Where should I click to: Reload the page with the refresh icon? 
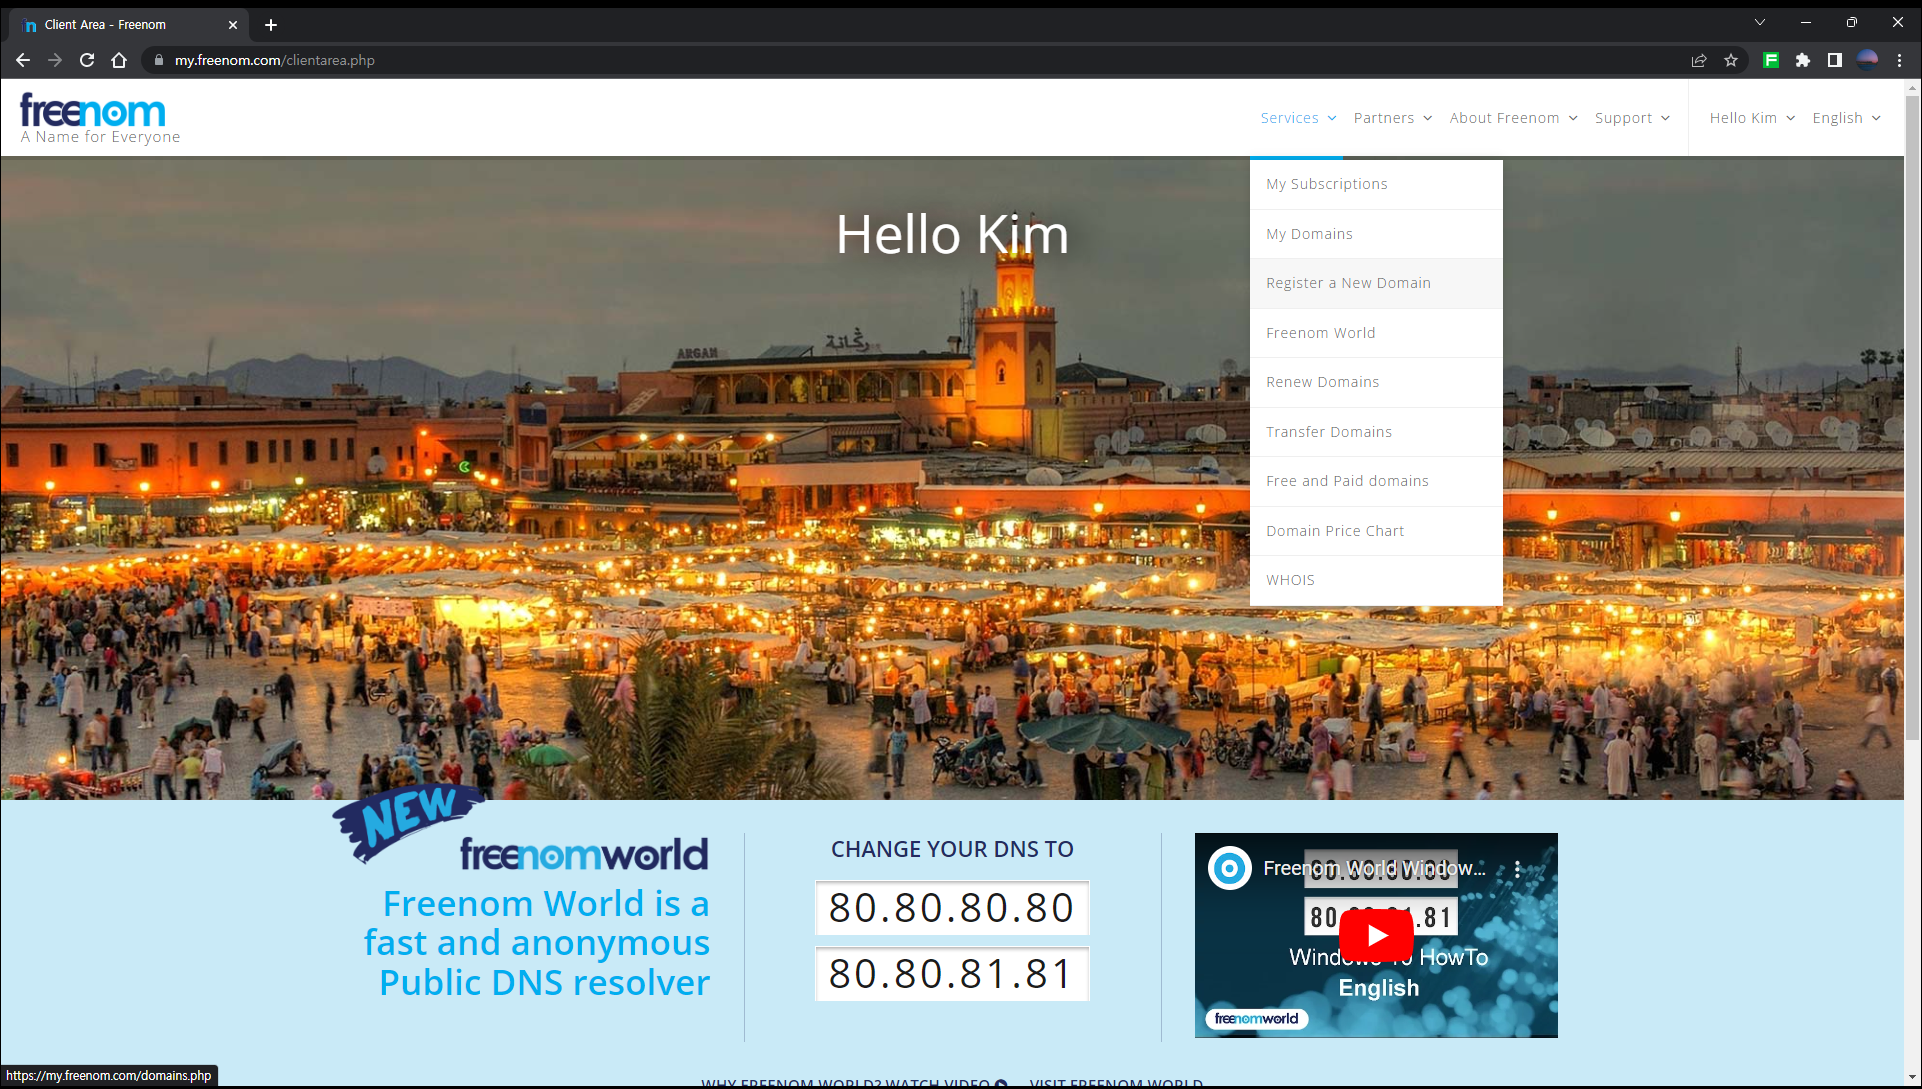87,60
